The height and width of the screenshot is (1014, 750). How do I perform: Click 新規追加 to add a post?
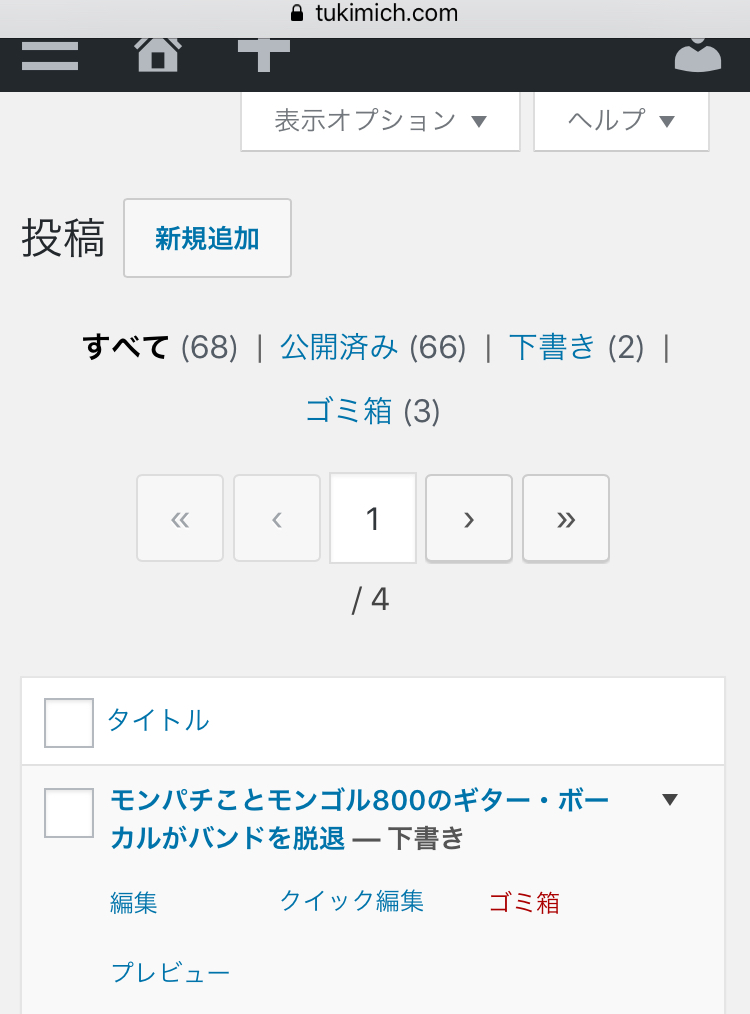tap(208, 238)
